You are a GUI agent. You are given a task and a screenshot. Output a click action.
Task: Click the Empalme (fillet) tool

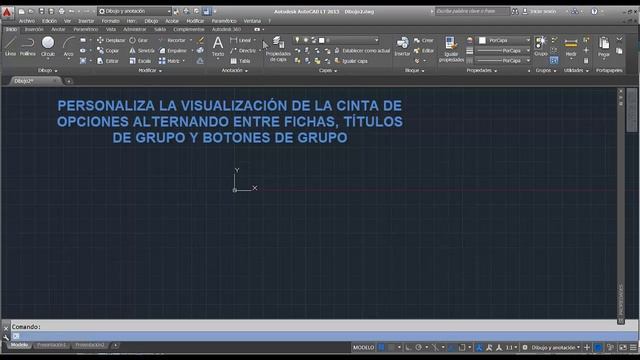[173, 51]
